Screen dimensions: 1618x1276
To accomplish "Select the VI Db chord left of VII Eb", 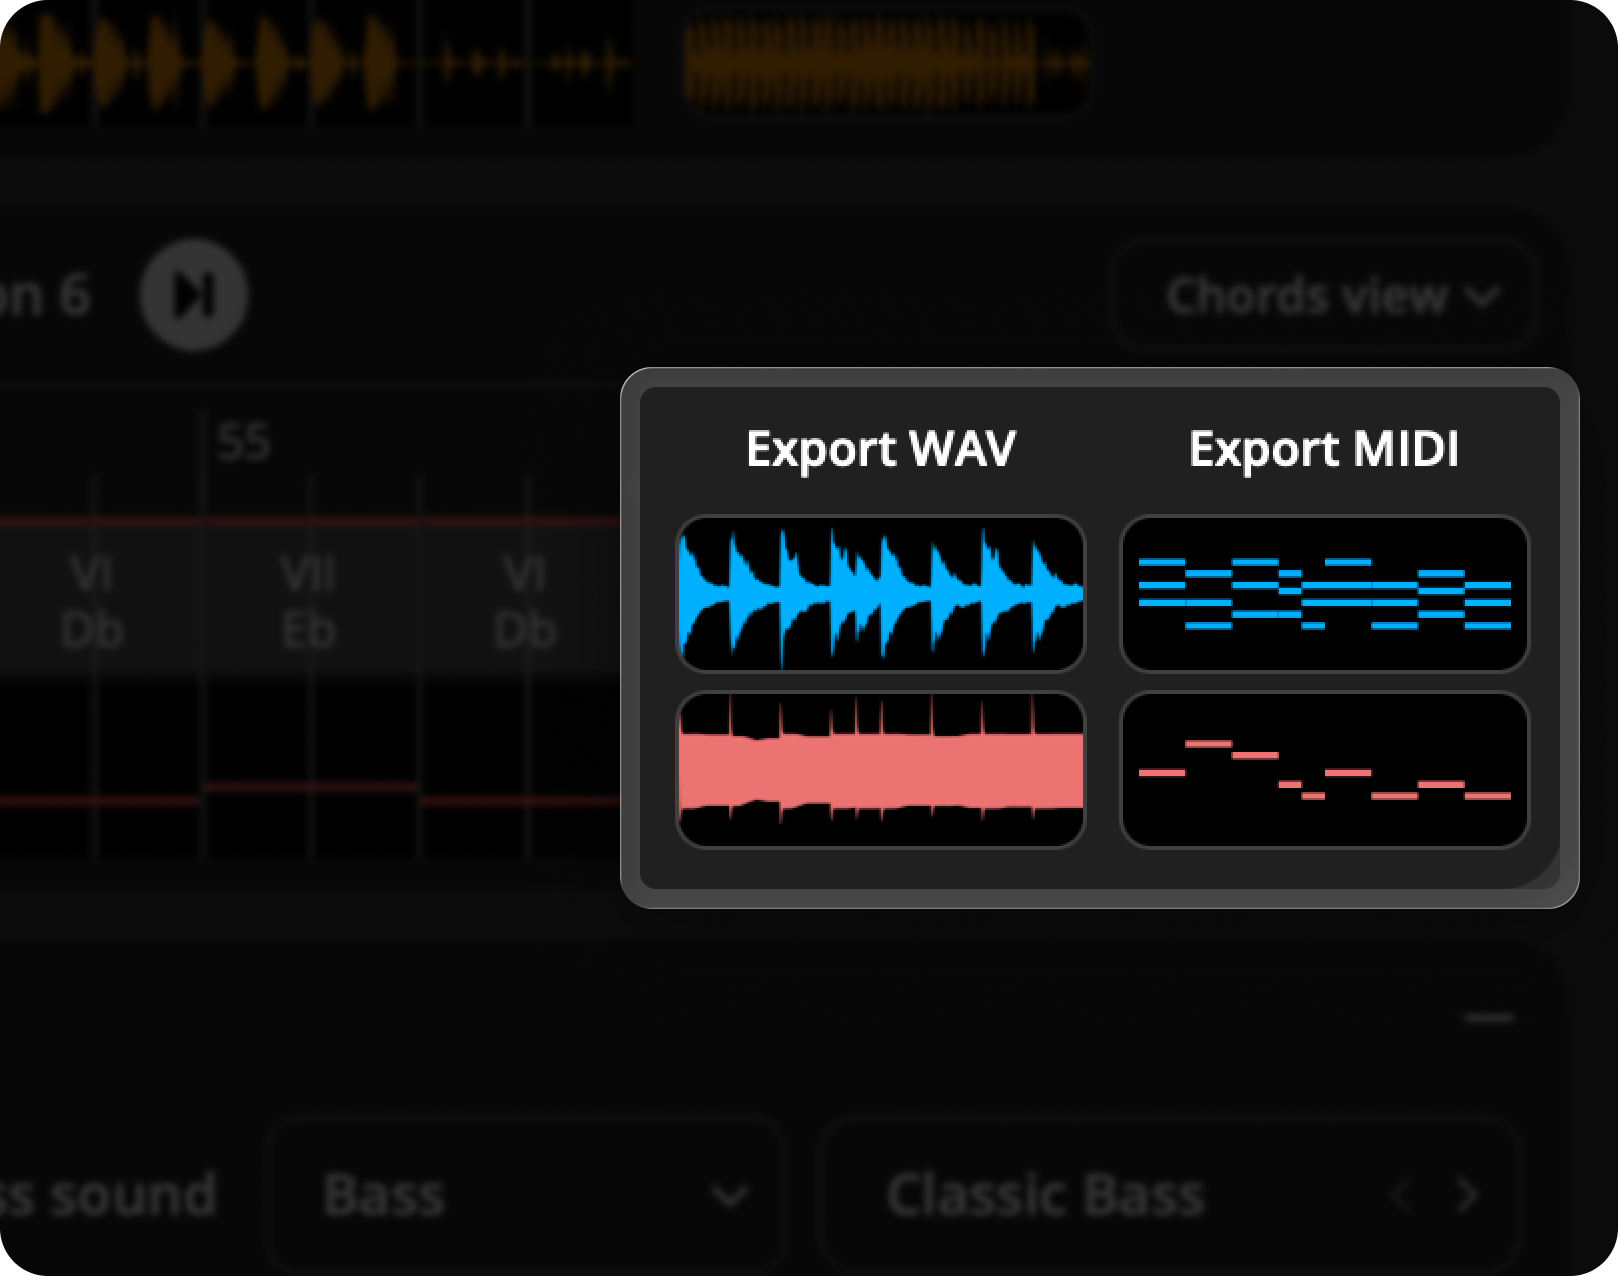I will tap(92, 602).
